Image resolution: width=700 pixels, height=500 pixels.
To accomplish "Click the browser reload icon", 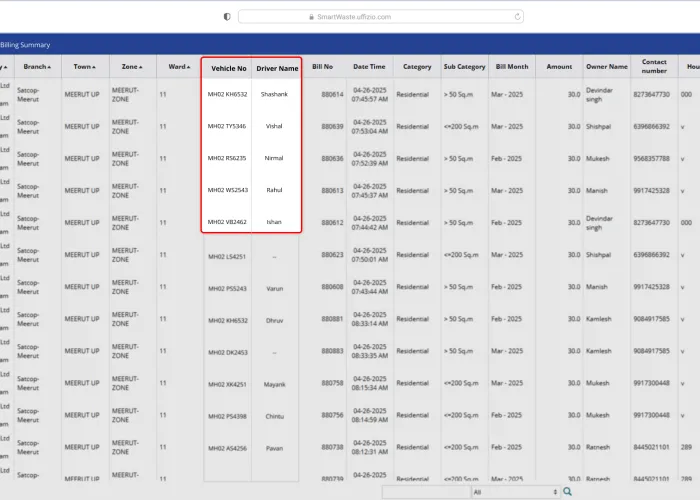I will [517, 16].
